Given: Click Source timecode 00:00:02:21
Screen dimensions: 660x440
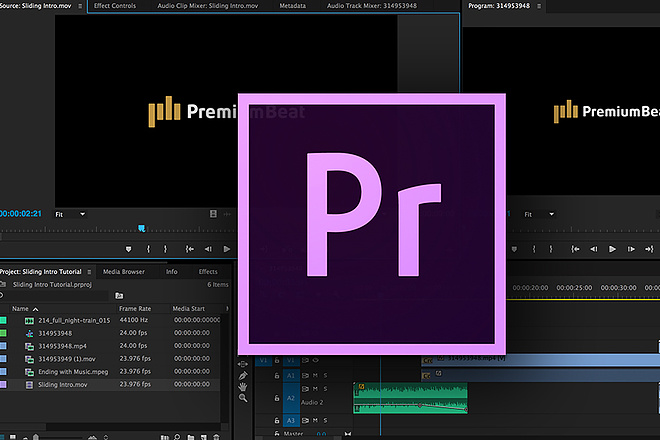Looking at the screenshot, I should [21, 214].
